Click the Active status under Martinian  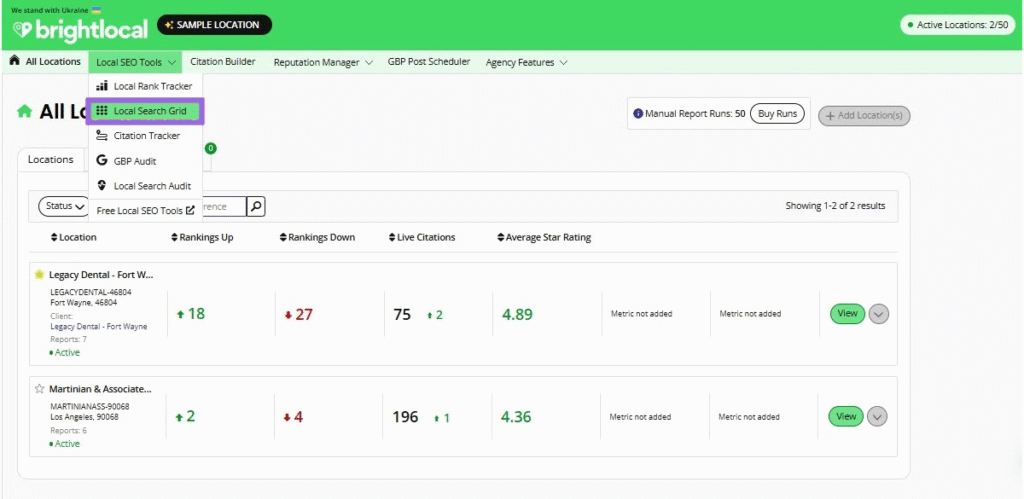pos(65,444)
